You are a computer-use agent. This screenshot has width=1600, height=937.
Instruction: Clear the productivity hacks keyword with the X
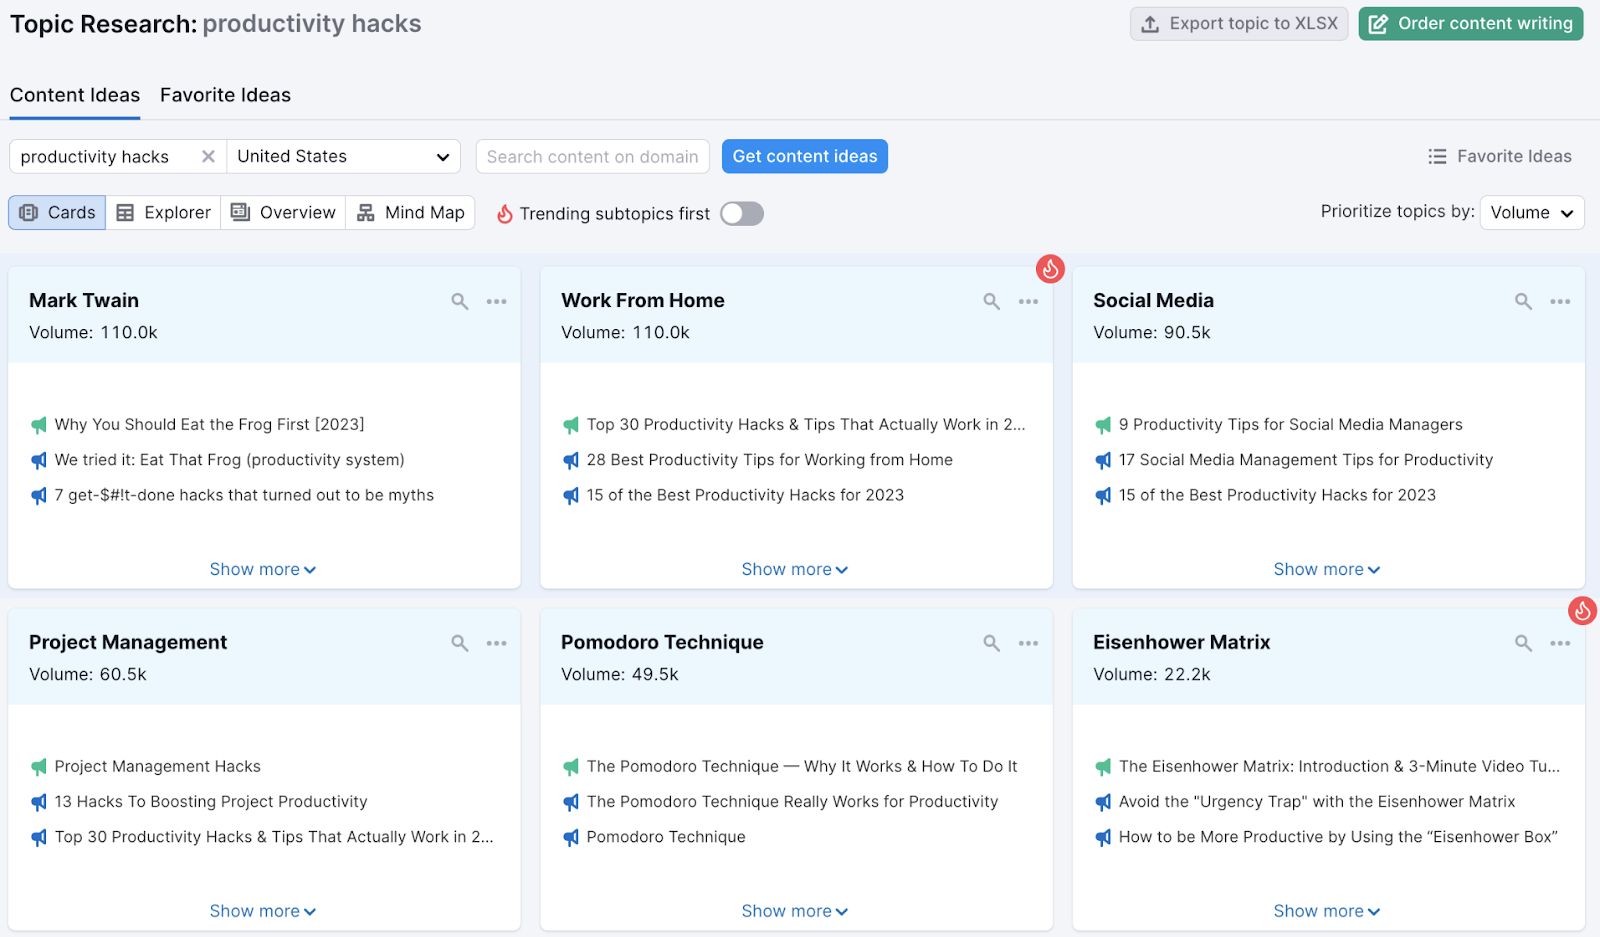coord(208,156)
